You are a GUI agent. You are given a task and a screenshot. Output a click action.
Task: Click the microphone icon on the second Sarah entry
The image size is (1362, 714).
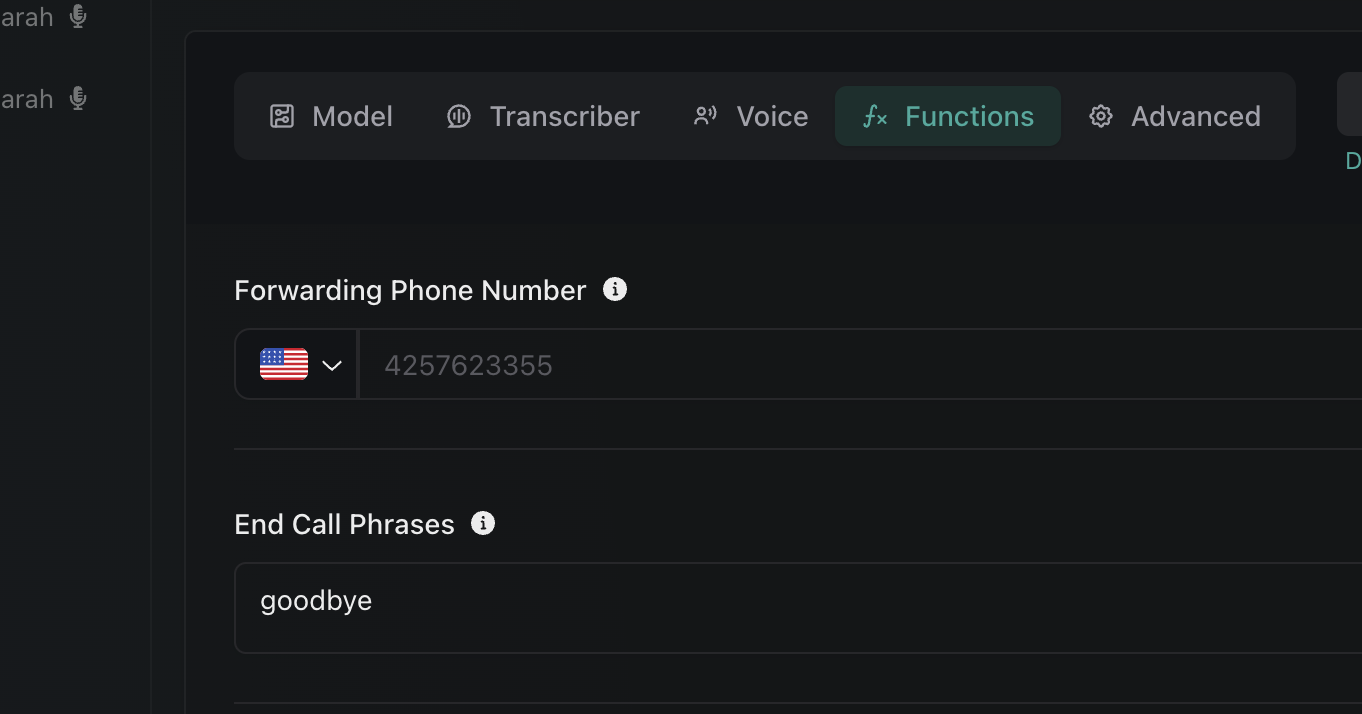pyautogui.click(x=78, y=99)
